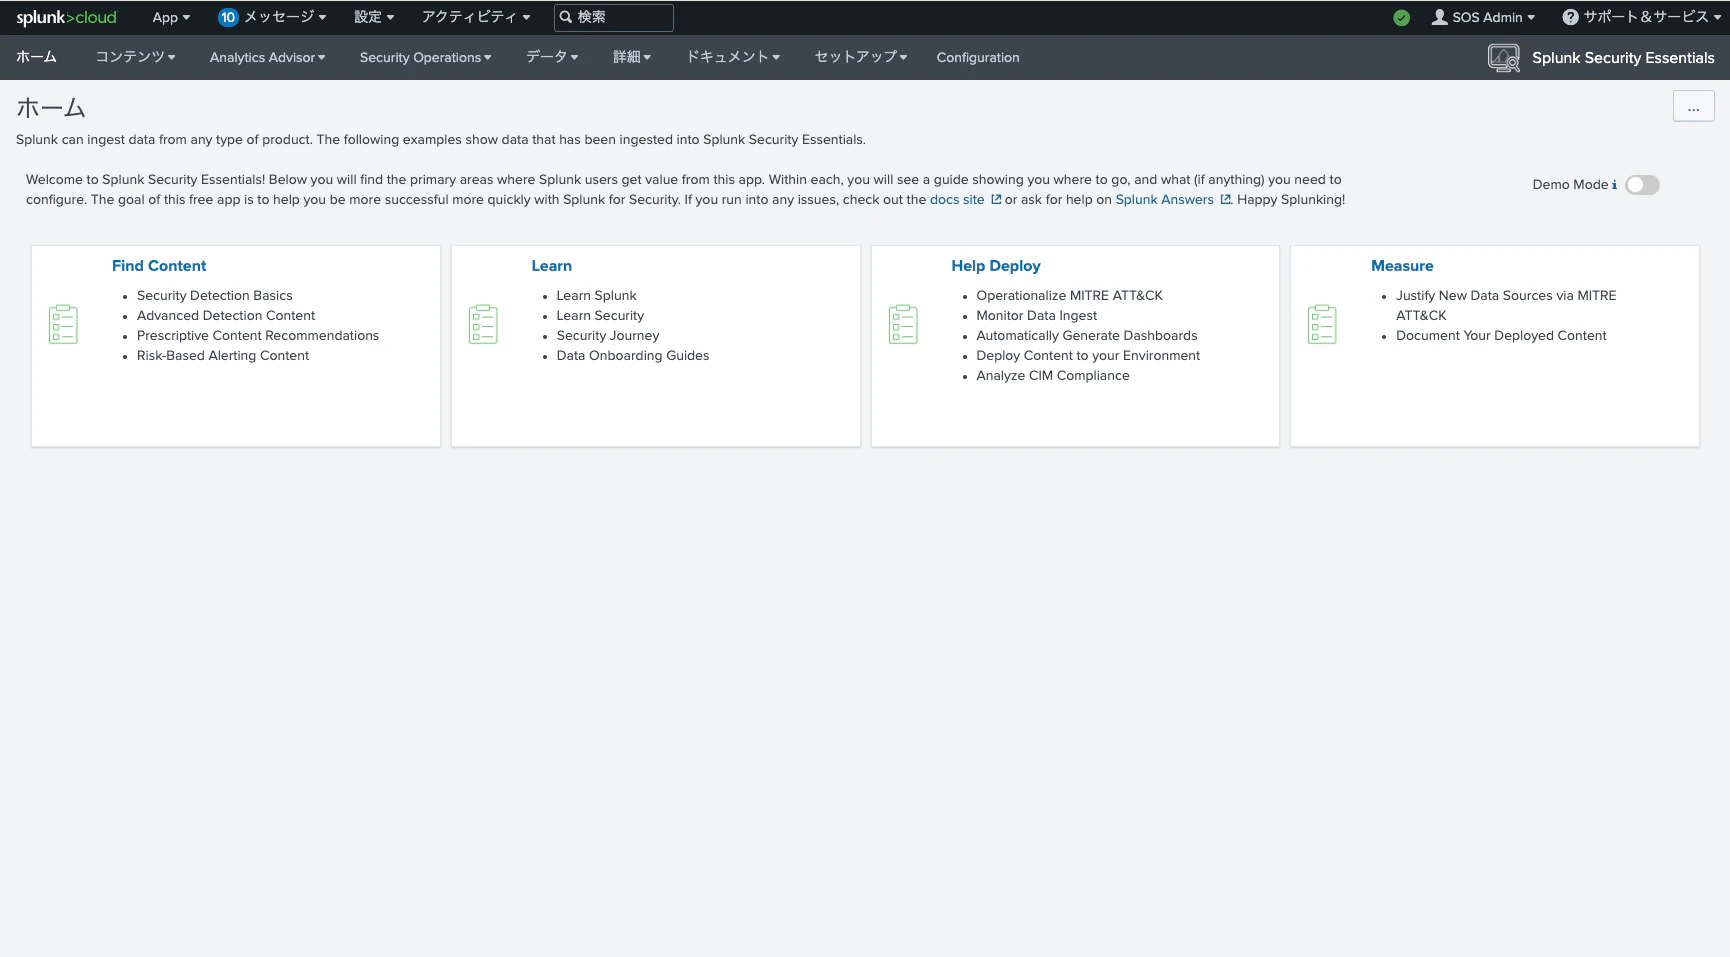Click the 検索 search input field

point(614,17)
